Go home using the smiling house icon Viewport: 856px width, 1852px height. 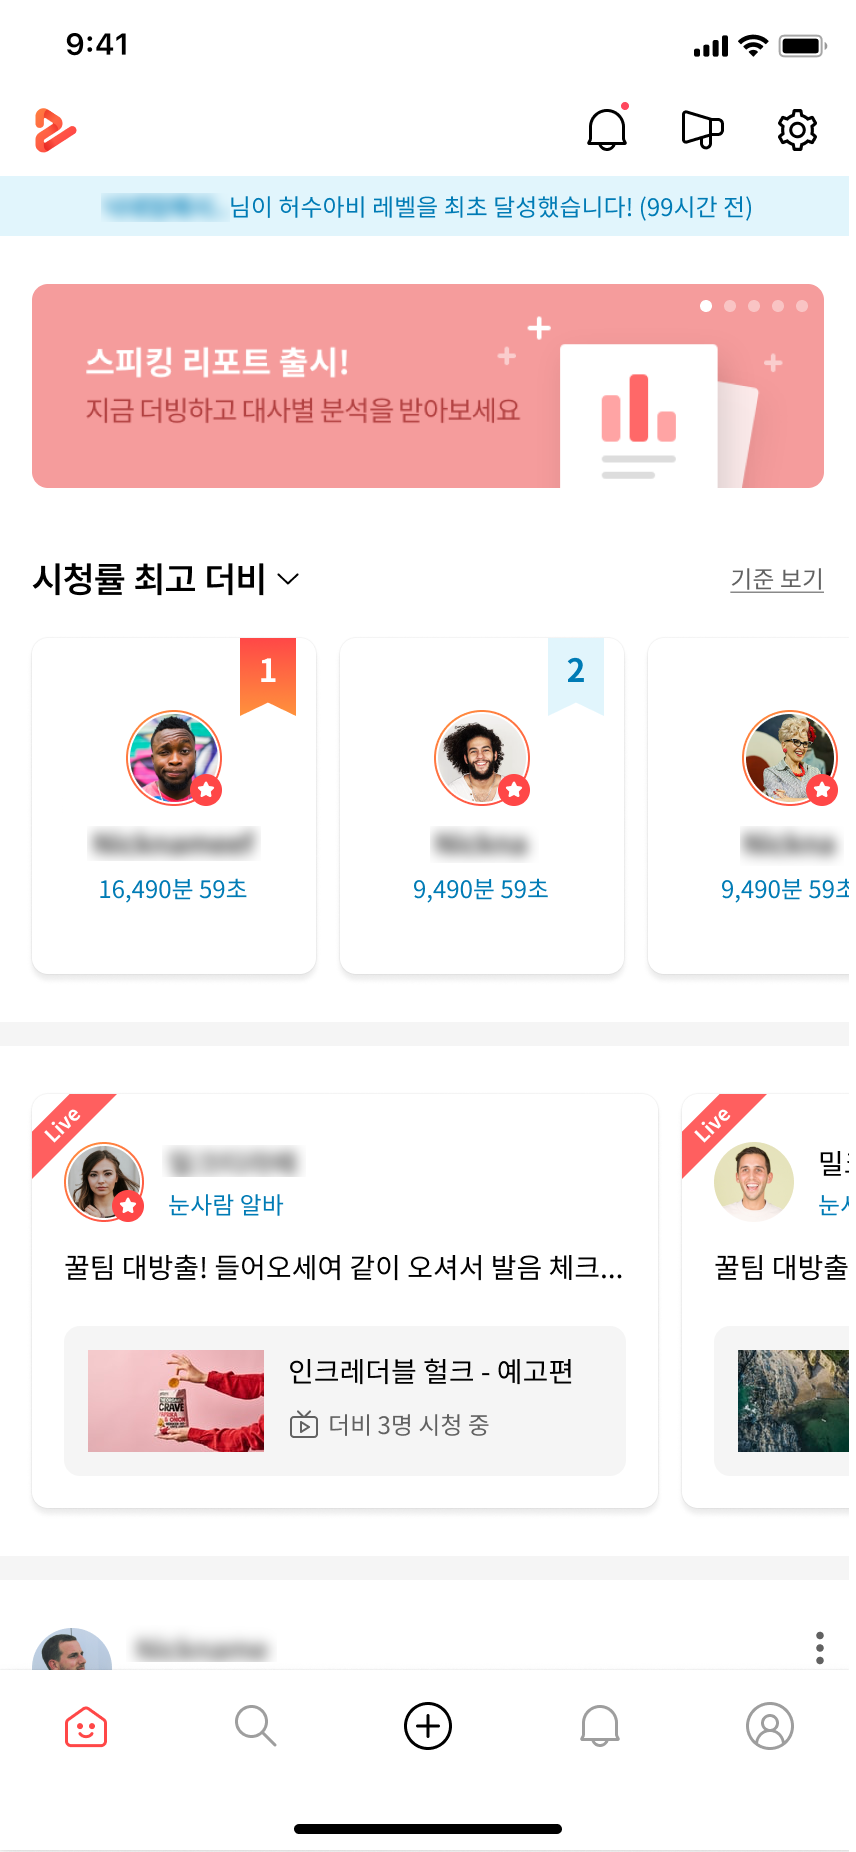tap(85, 1725)
